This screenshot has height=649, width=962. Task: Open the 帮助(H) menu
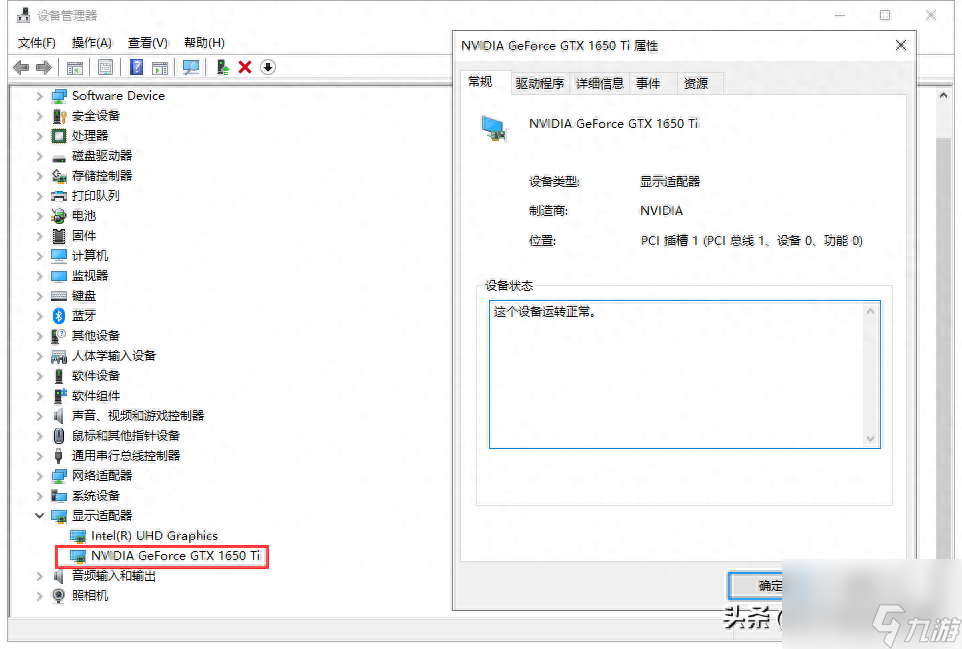click(x=204, y=42)
